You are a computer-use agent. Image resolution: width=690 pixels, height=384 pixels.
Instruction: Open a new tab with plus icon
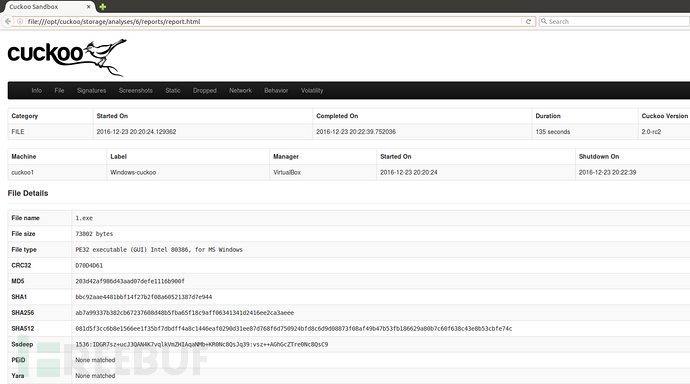[103, 7]
